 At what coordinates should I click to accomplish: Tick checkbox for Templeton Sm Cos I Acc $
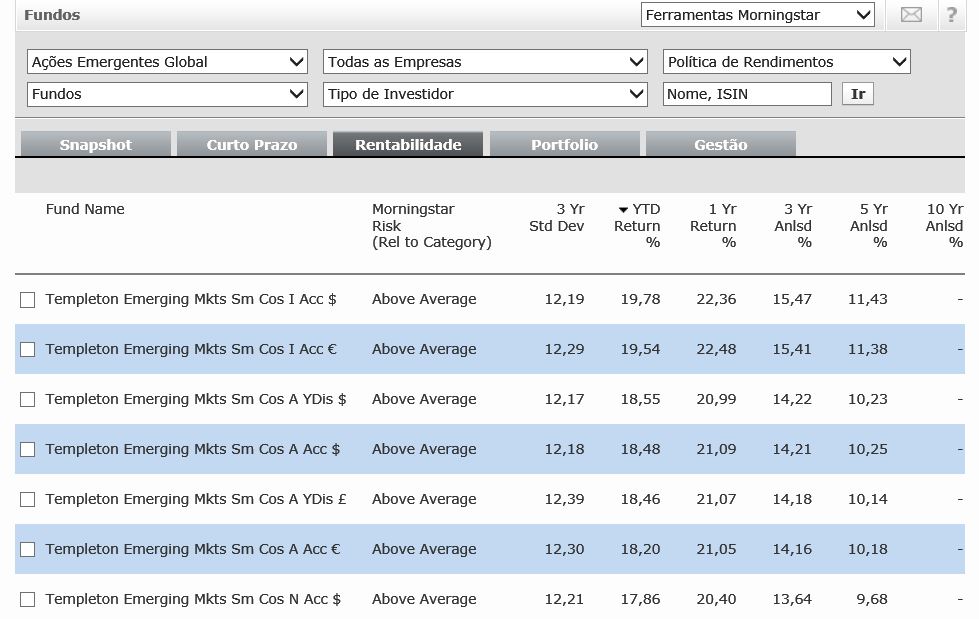point(27,300)
